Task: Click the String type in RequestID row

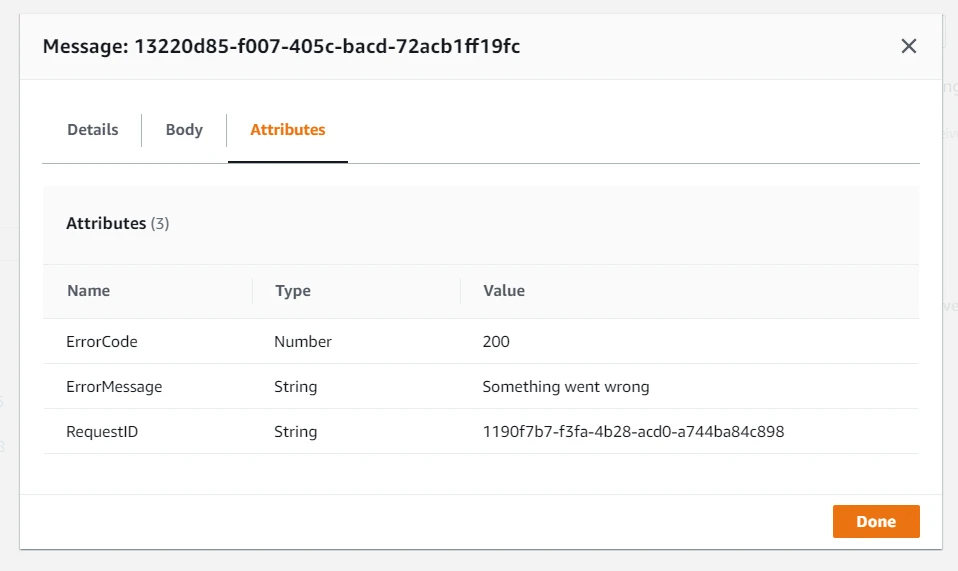Action: (295, 432)
